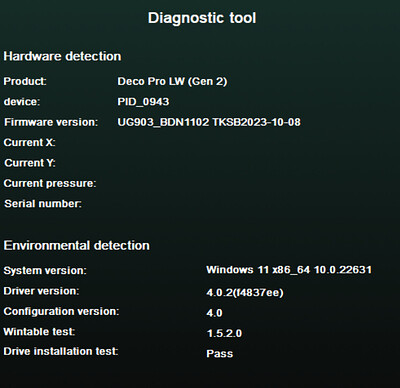Click the 'device:' label
Screen dimensions: 400x388
22,102
